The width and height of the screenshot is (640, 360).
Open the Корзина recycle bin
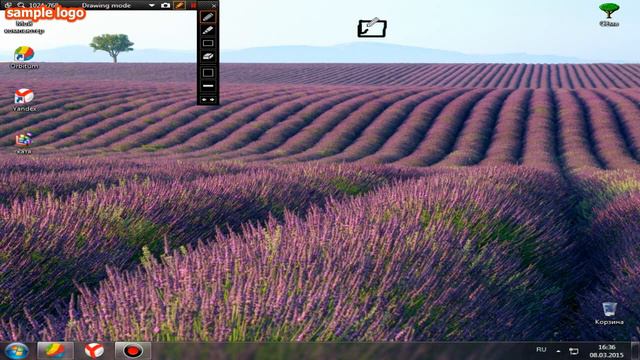click(609, 313)
